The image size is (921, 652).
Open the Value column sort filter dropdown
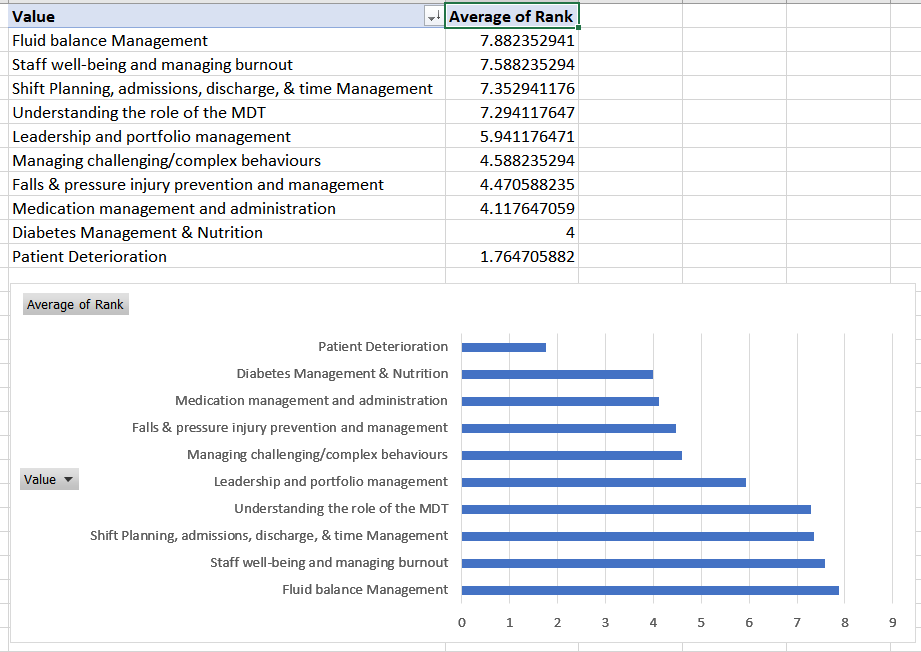(x=433, y=17)
